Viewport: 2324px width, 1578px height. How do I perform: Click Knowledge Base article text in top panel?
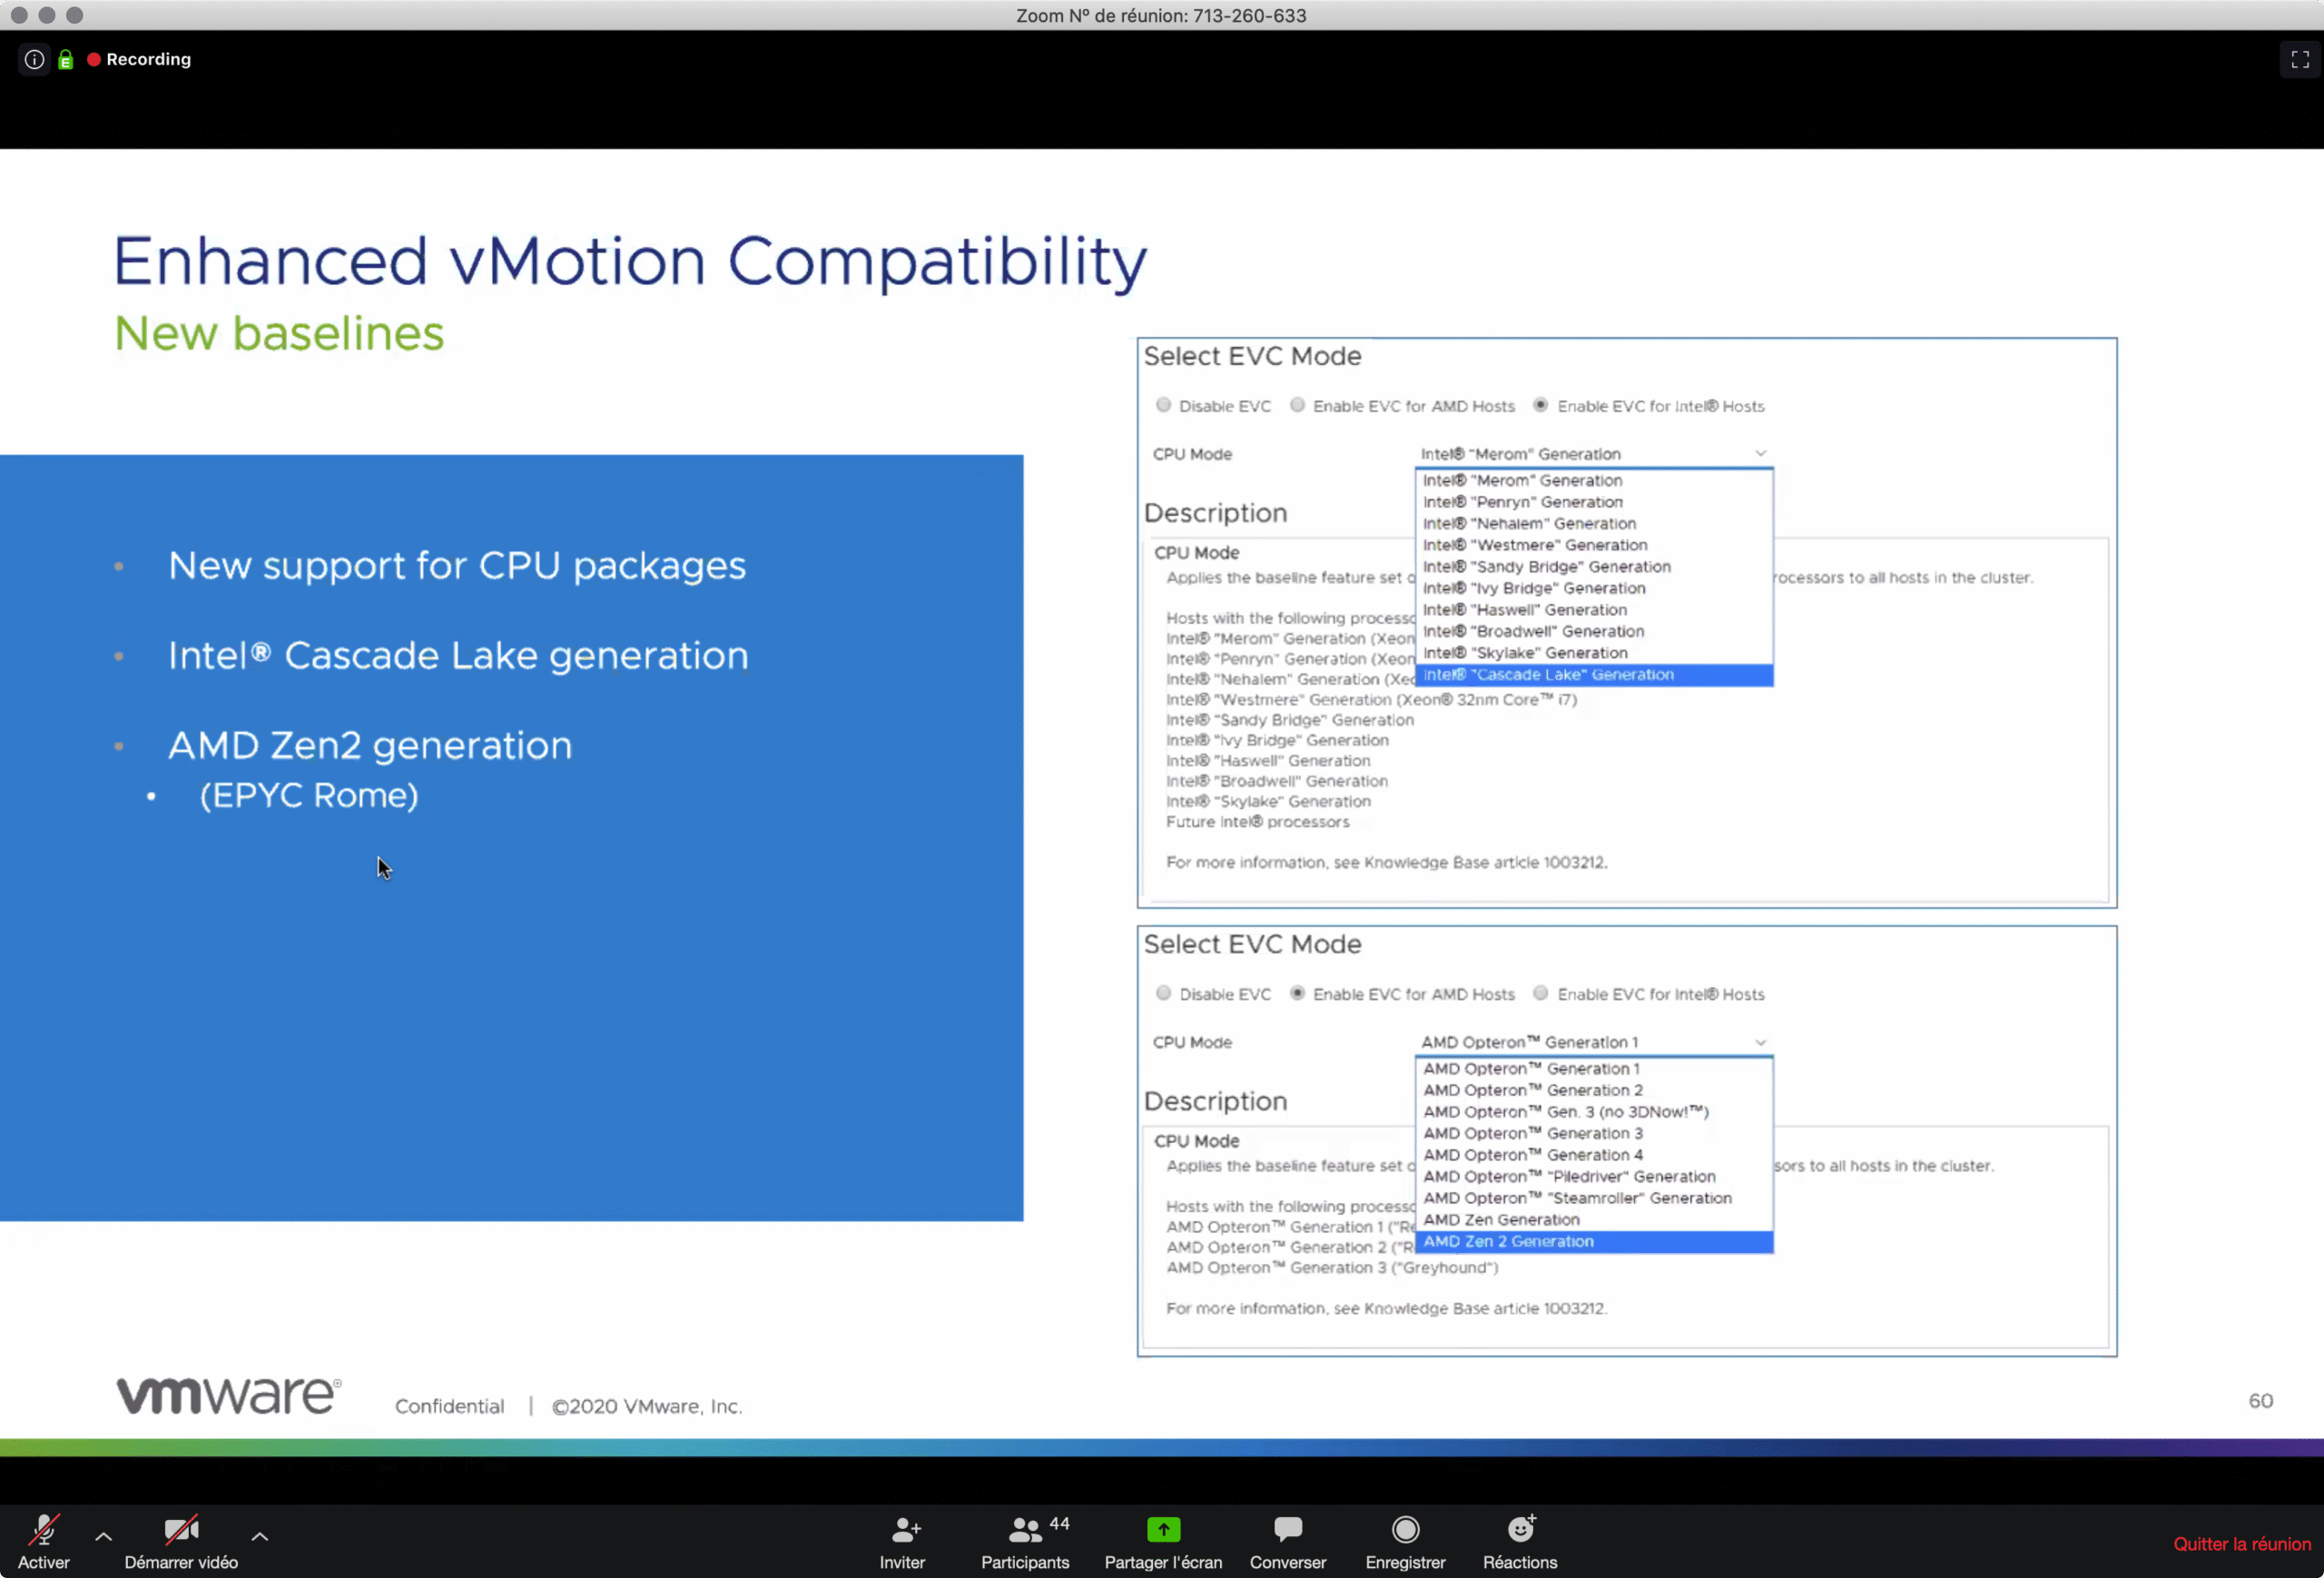point(1386,862)
